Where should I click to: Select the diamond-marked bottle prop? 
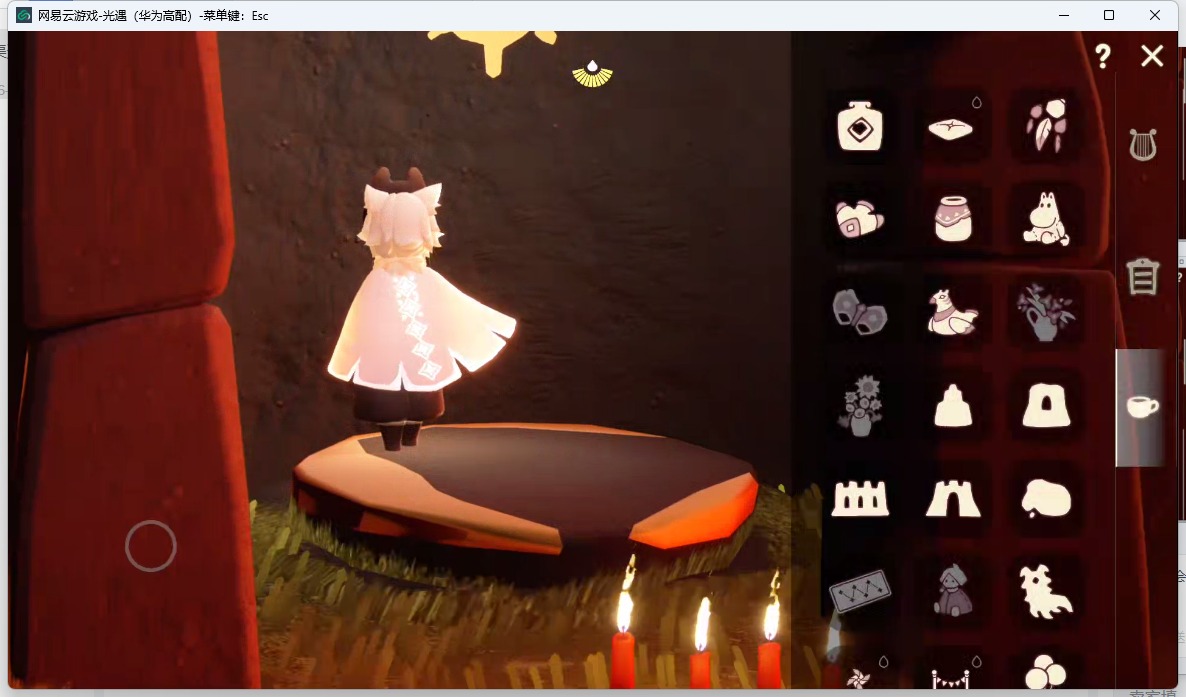click(860, 126)
